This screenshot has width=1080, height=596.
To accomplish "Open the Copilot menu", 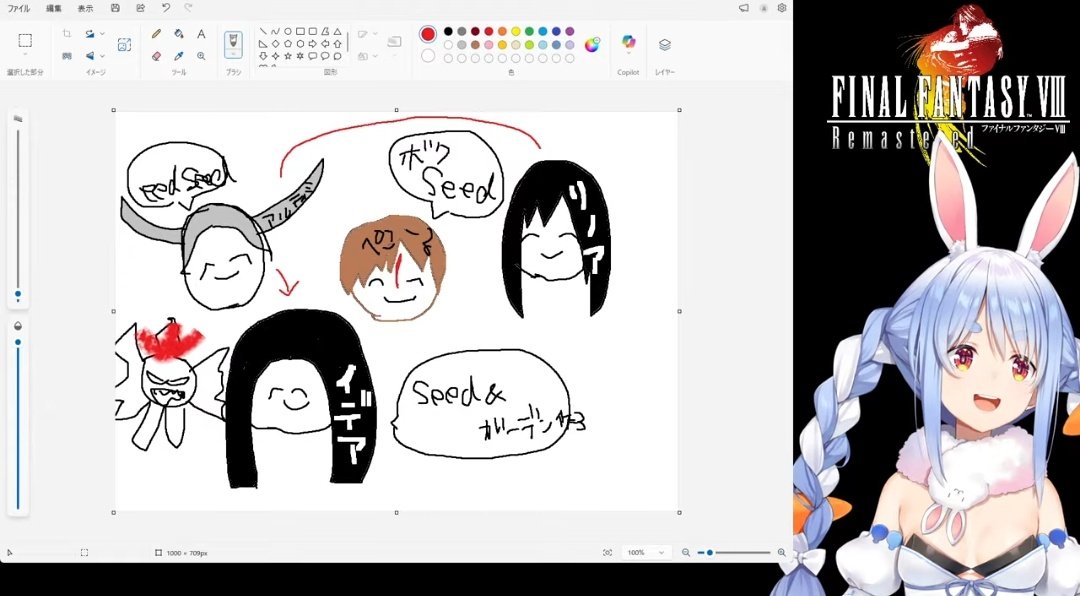I will (628, 43).
